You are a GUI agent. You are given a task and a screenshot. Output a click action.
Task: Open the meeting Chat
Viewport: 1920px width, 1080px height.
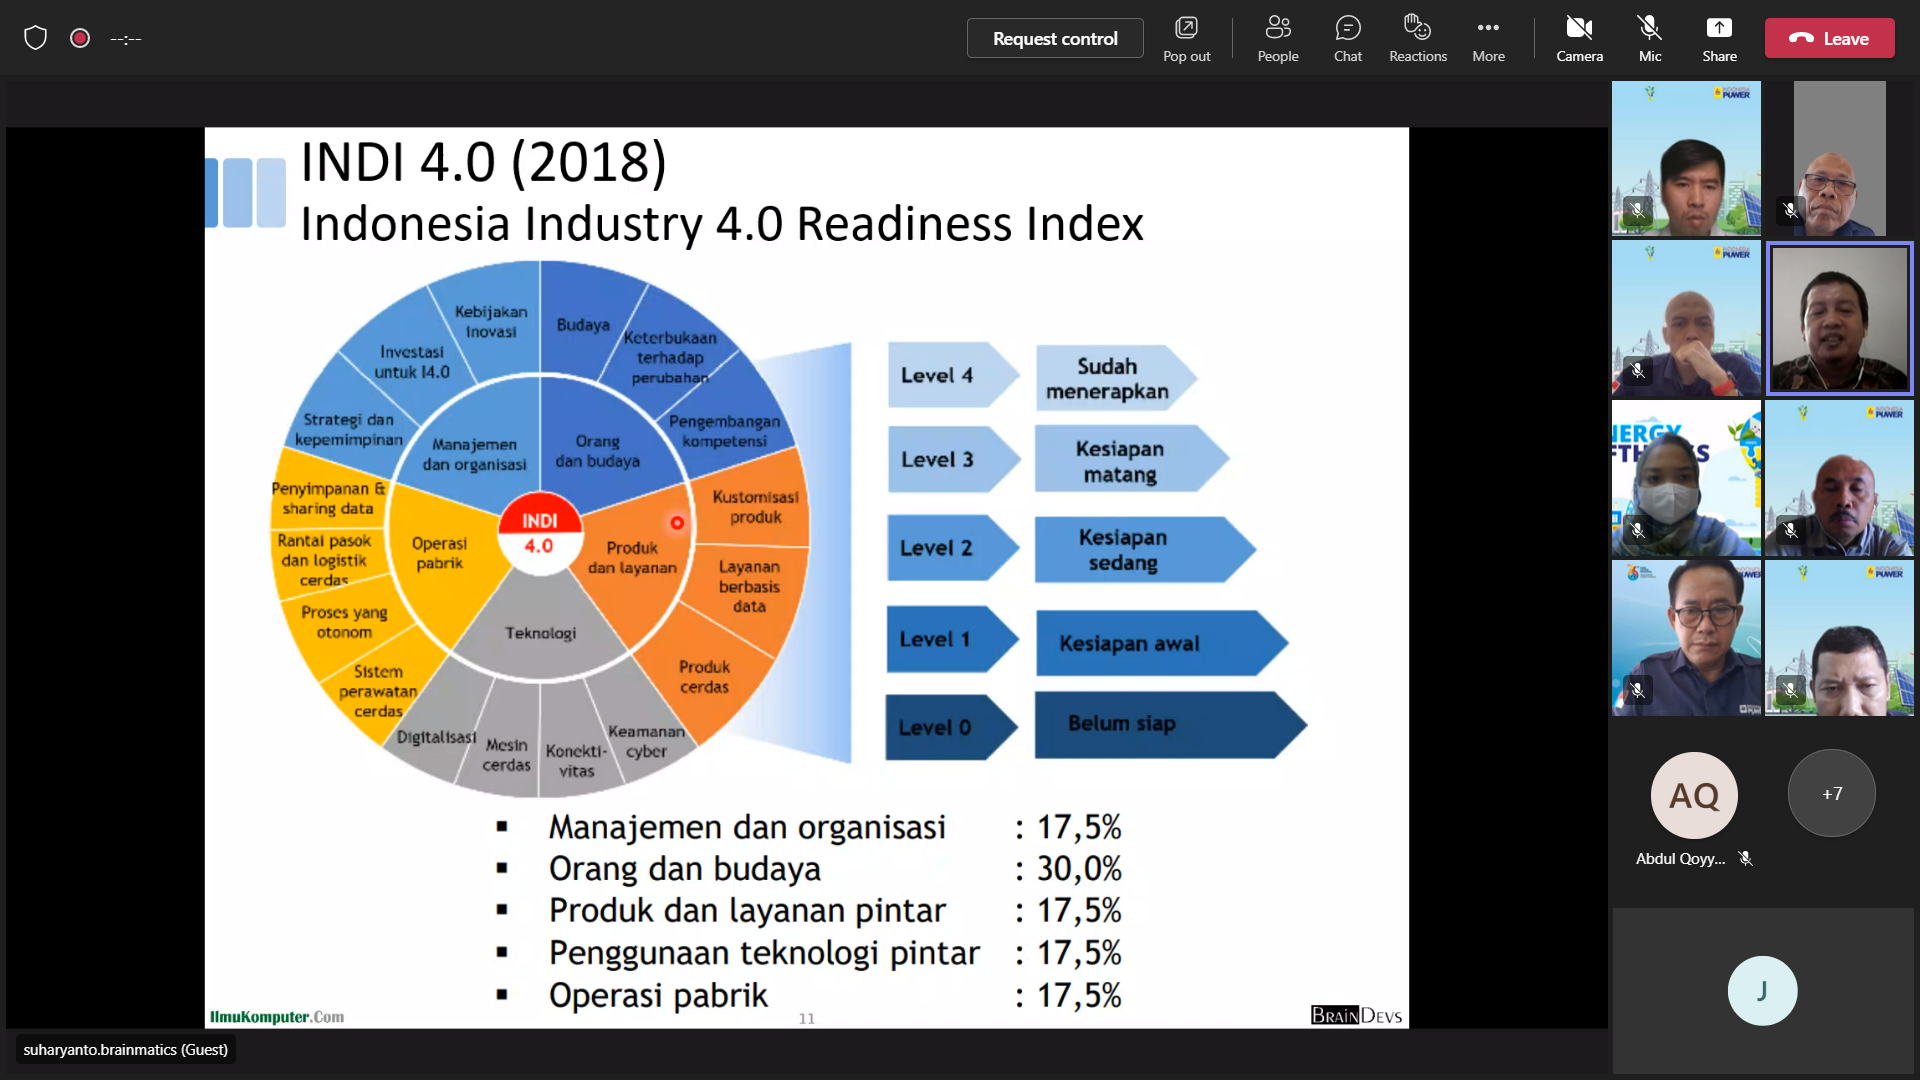(x=1347, y=38)
